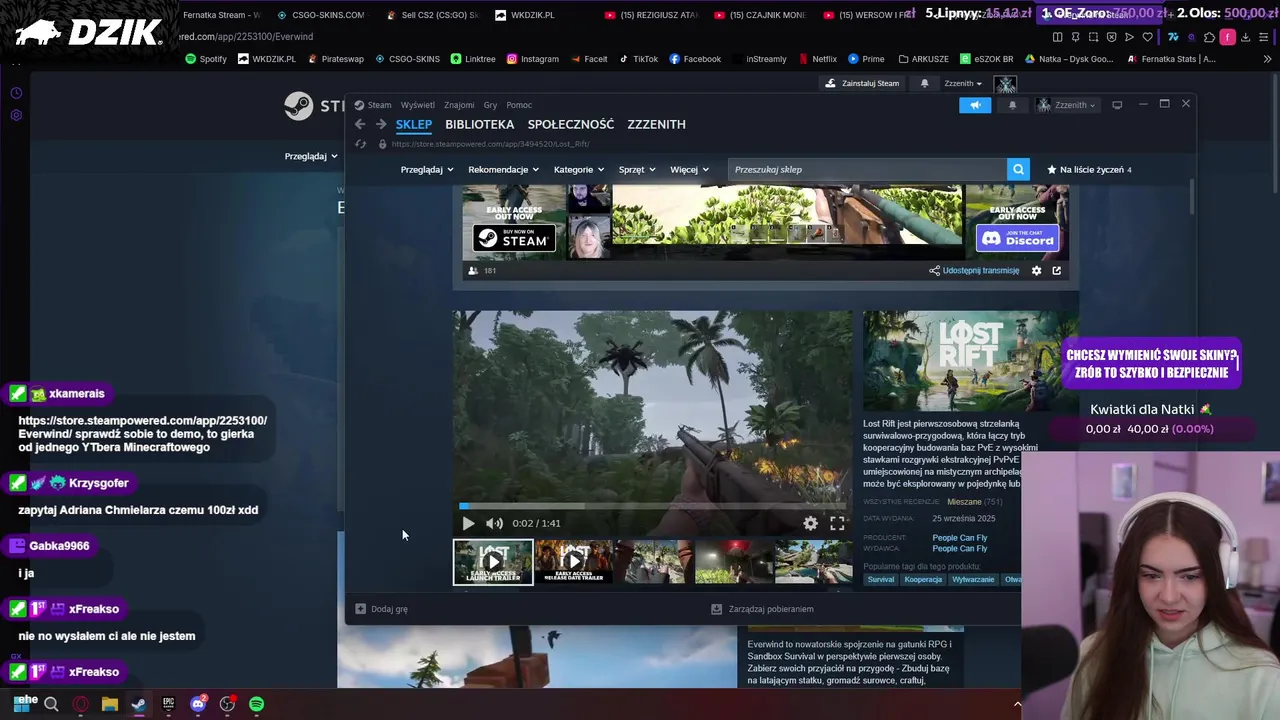The height and width of the screenshot is (720, 1280).
Task: Open broadcast settings gear under the stream
Action: point(1036,270)
